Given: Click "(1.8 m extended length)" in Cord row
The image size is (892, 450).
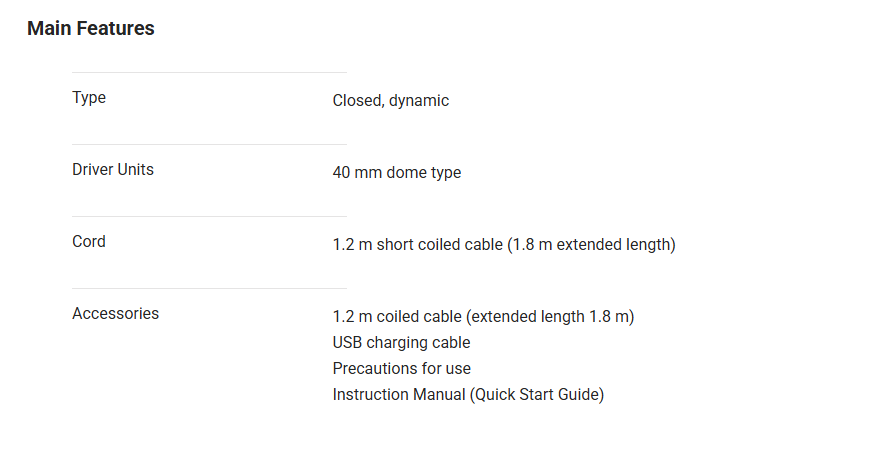Looking at the screenshot, I should [x=592, y=244].
